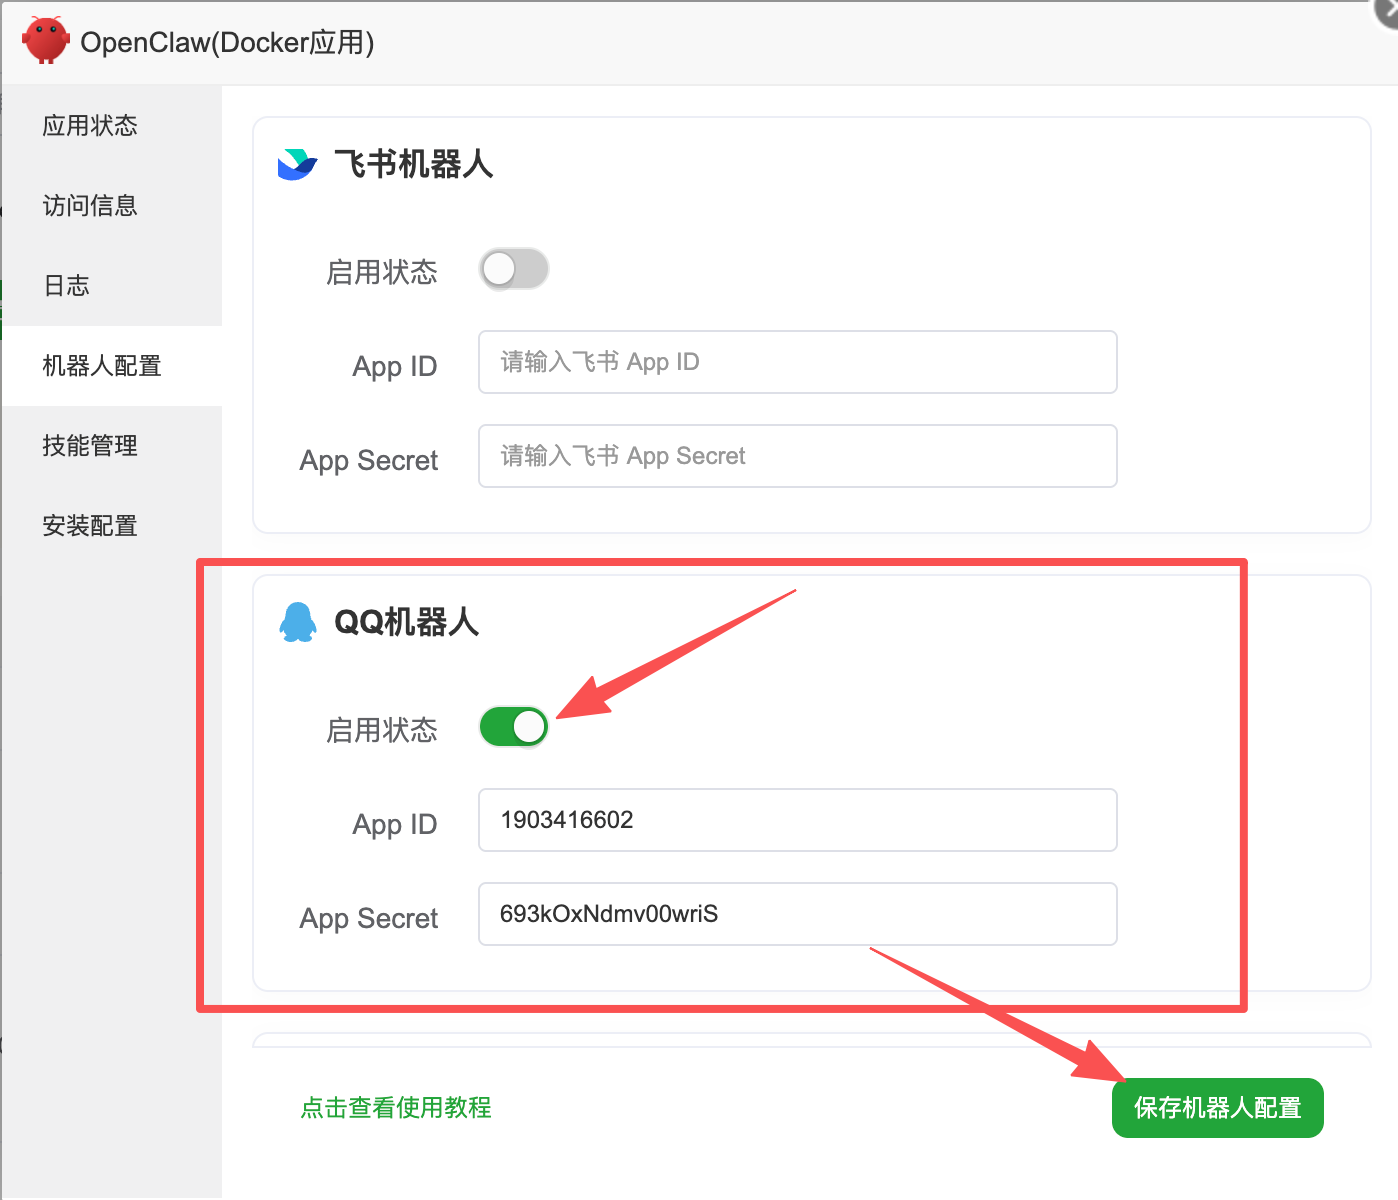Enable the 飞书机器人 status toggle
Viewport: 1398px width, 1200px height.
pos(514,269)
